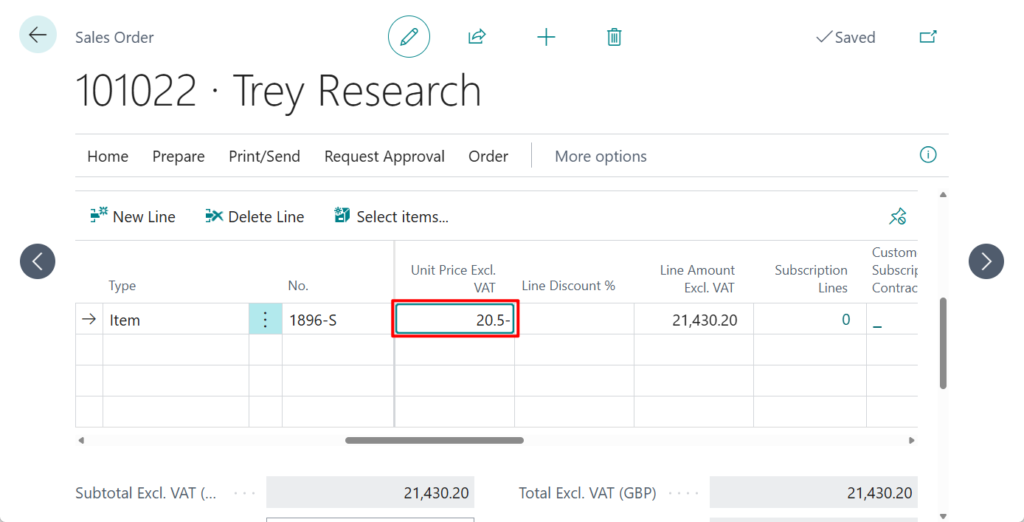Click the info circle icon
Image resolution: width=1024 pixels, height=522 pixels.
[x=927, y=155]
